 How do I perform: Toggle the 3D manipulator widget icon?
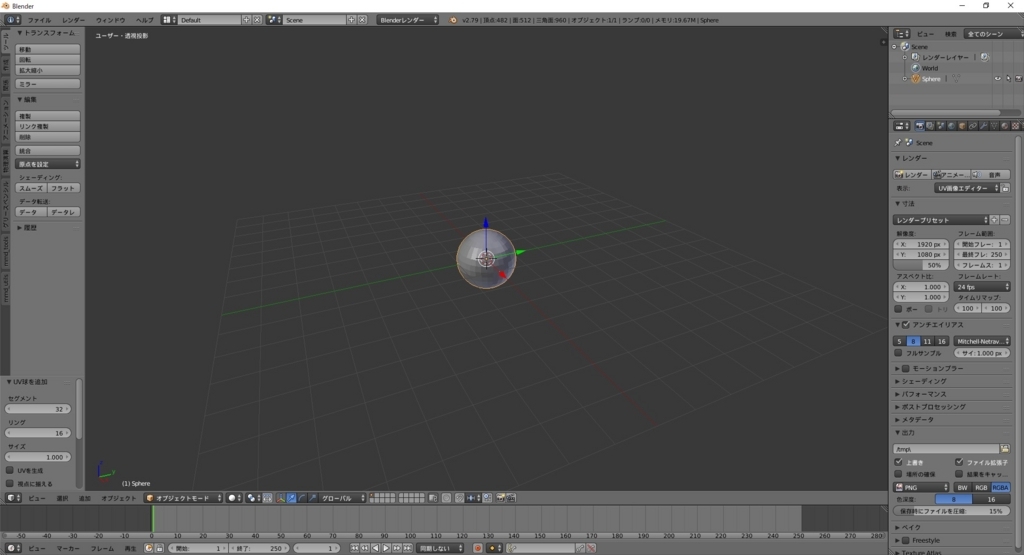(281, 498)
